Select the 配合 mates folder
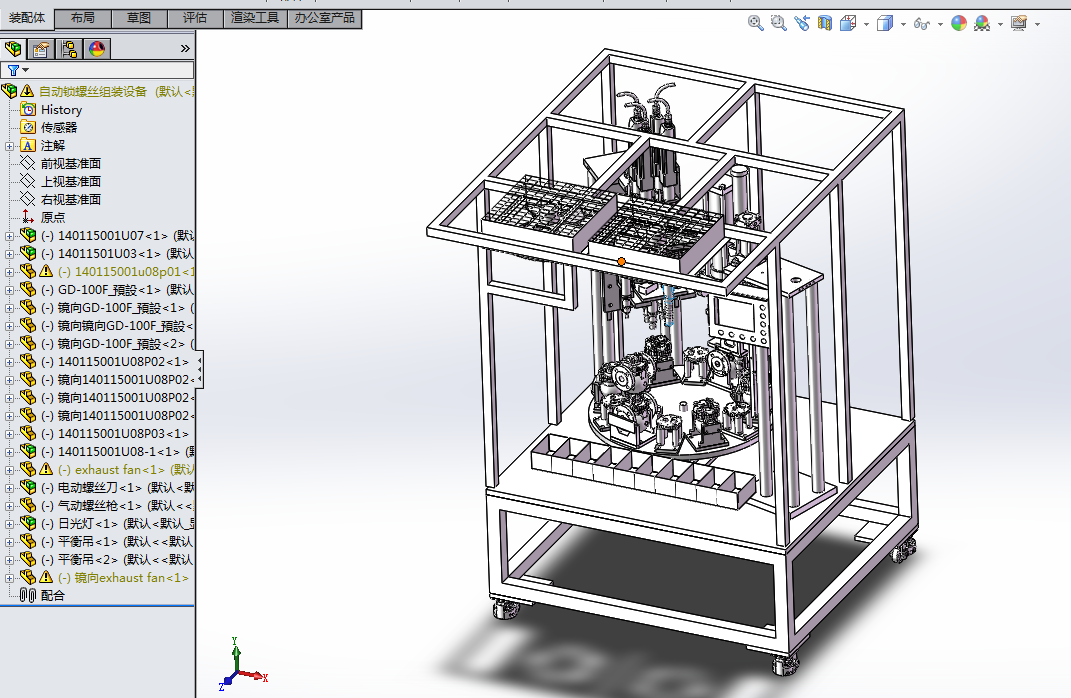 tap(52, 596)
